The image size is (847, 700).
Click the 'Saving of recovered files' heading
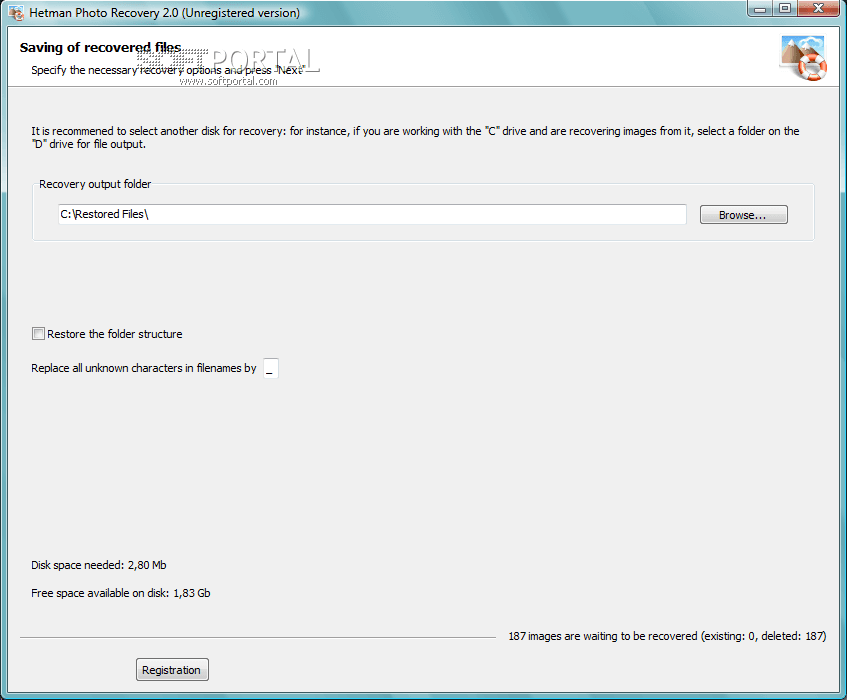click(x=100, y=48)
